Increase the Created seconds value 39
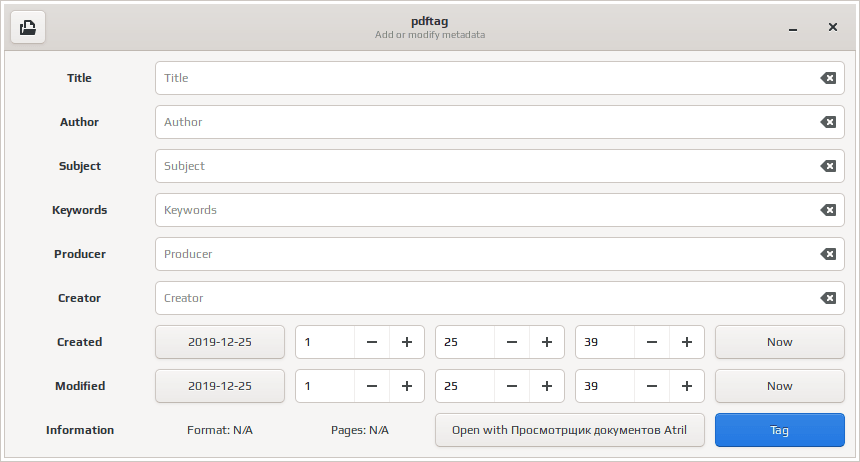 (687, 342)
